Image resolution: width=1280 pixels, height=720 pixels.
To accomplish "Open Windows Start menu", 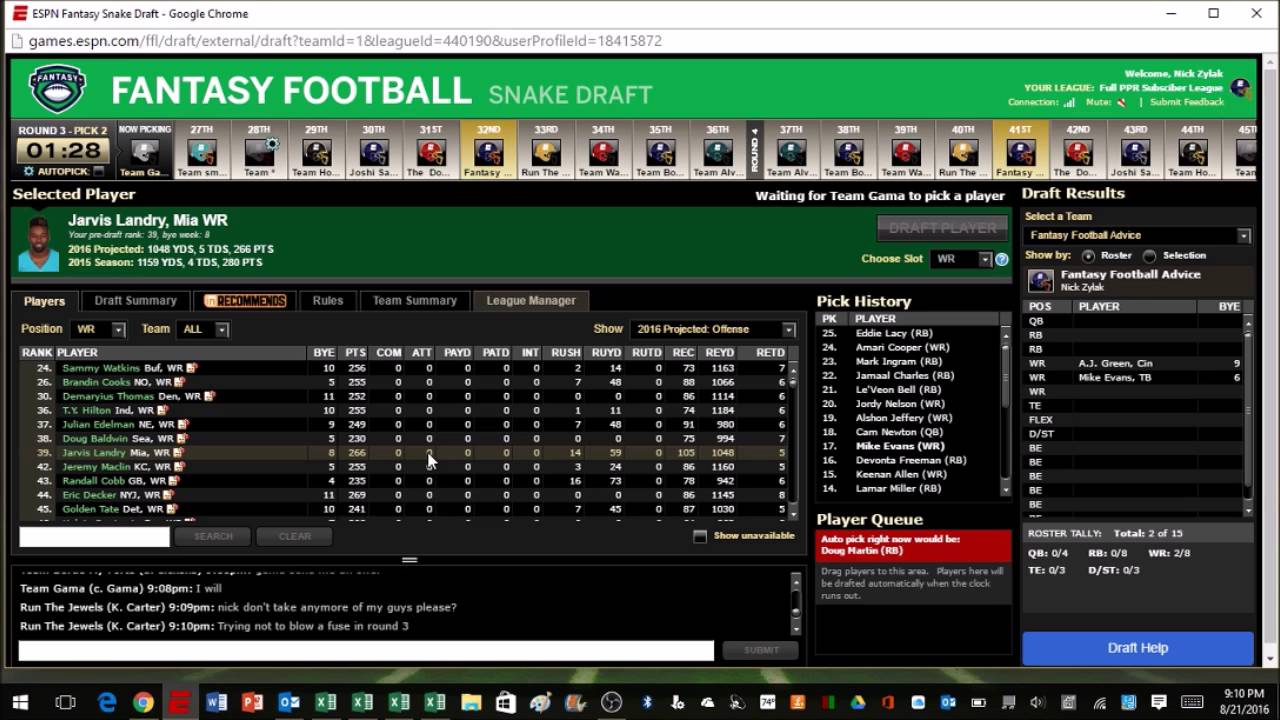I will [20, 703].
